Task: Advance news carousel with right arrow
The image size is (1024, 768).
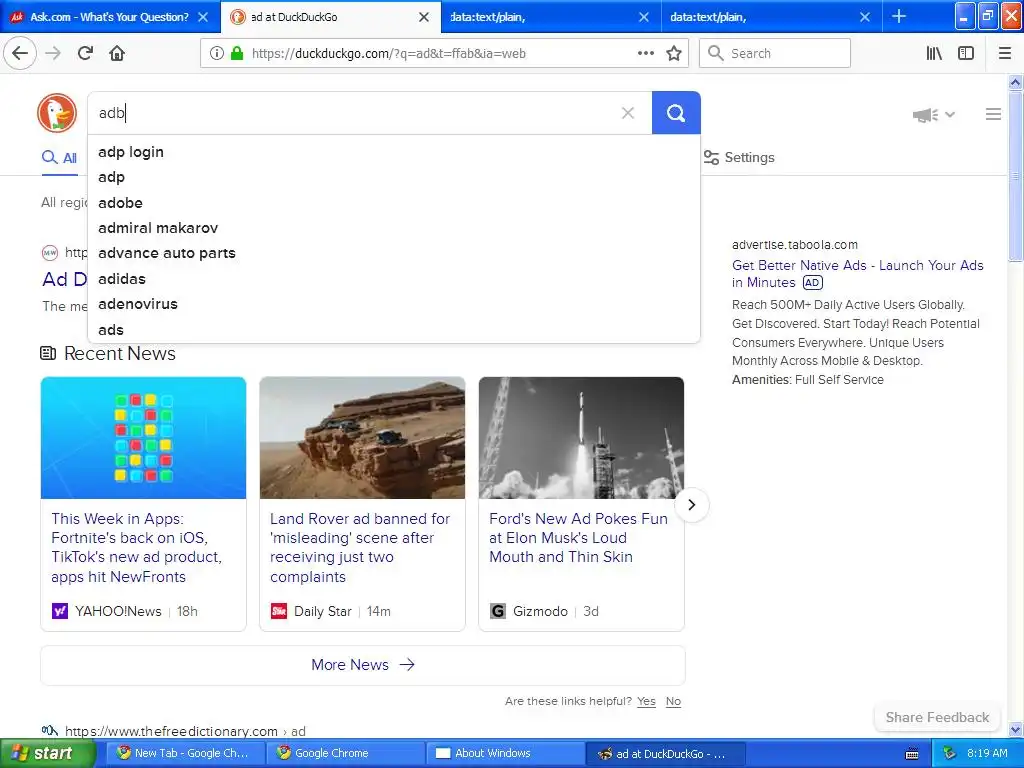Action: pos(692,505)
